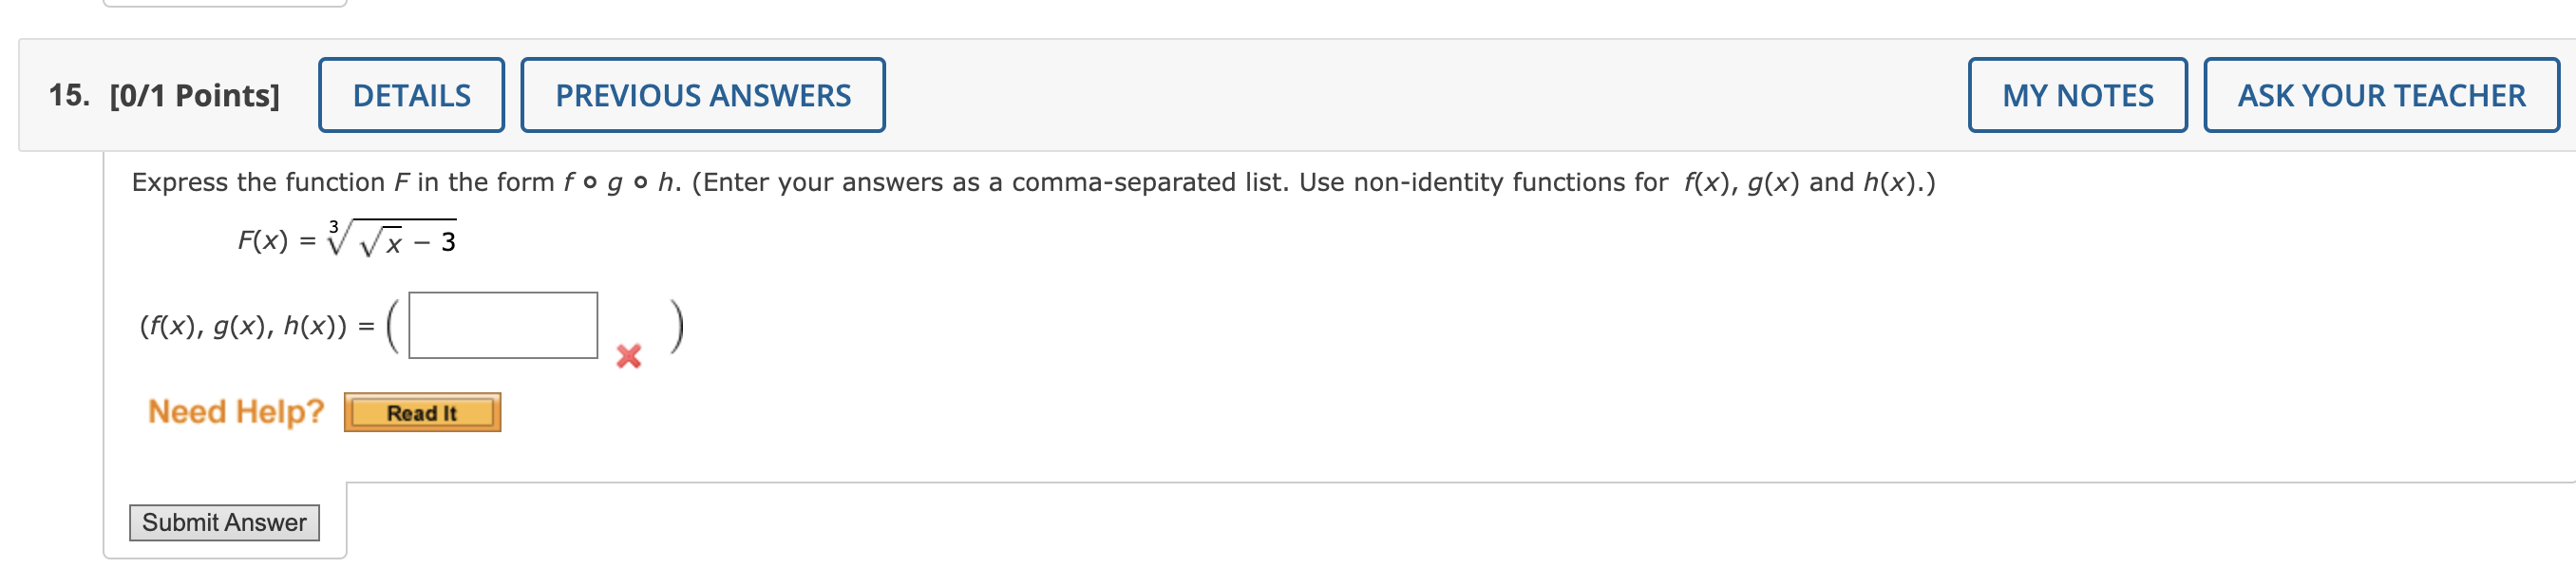Viewport: 2576px width, 568px height.
Task: Click the answer input box
Action: point(502,325)
